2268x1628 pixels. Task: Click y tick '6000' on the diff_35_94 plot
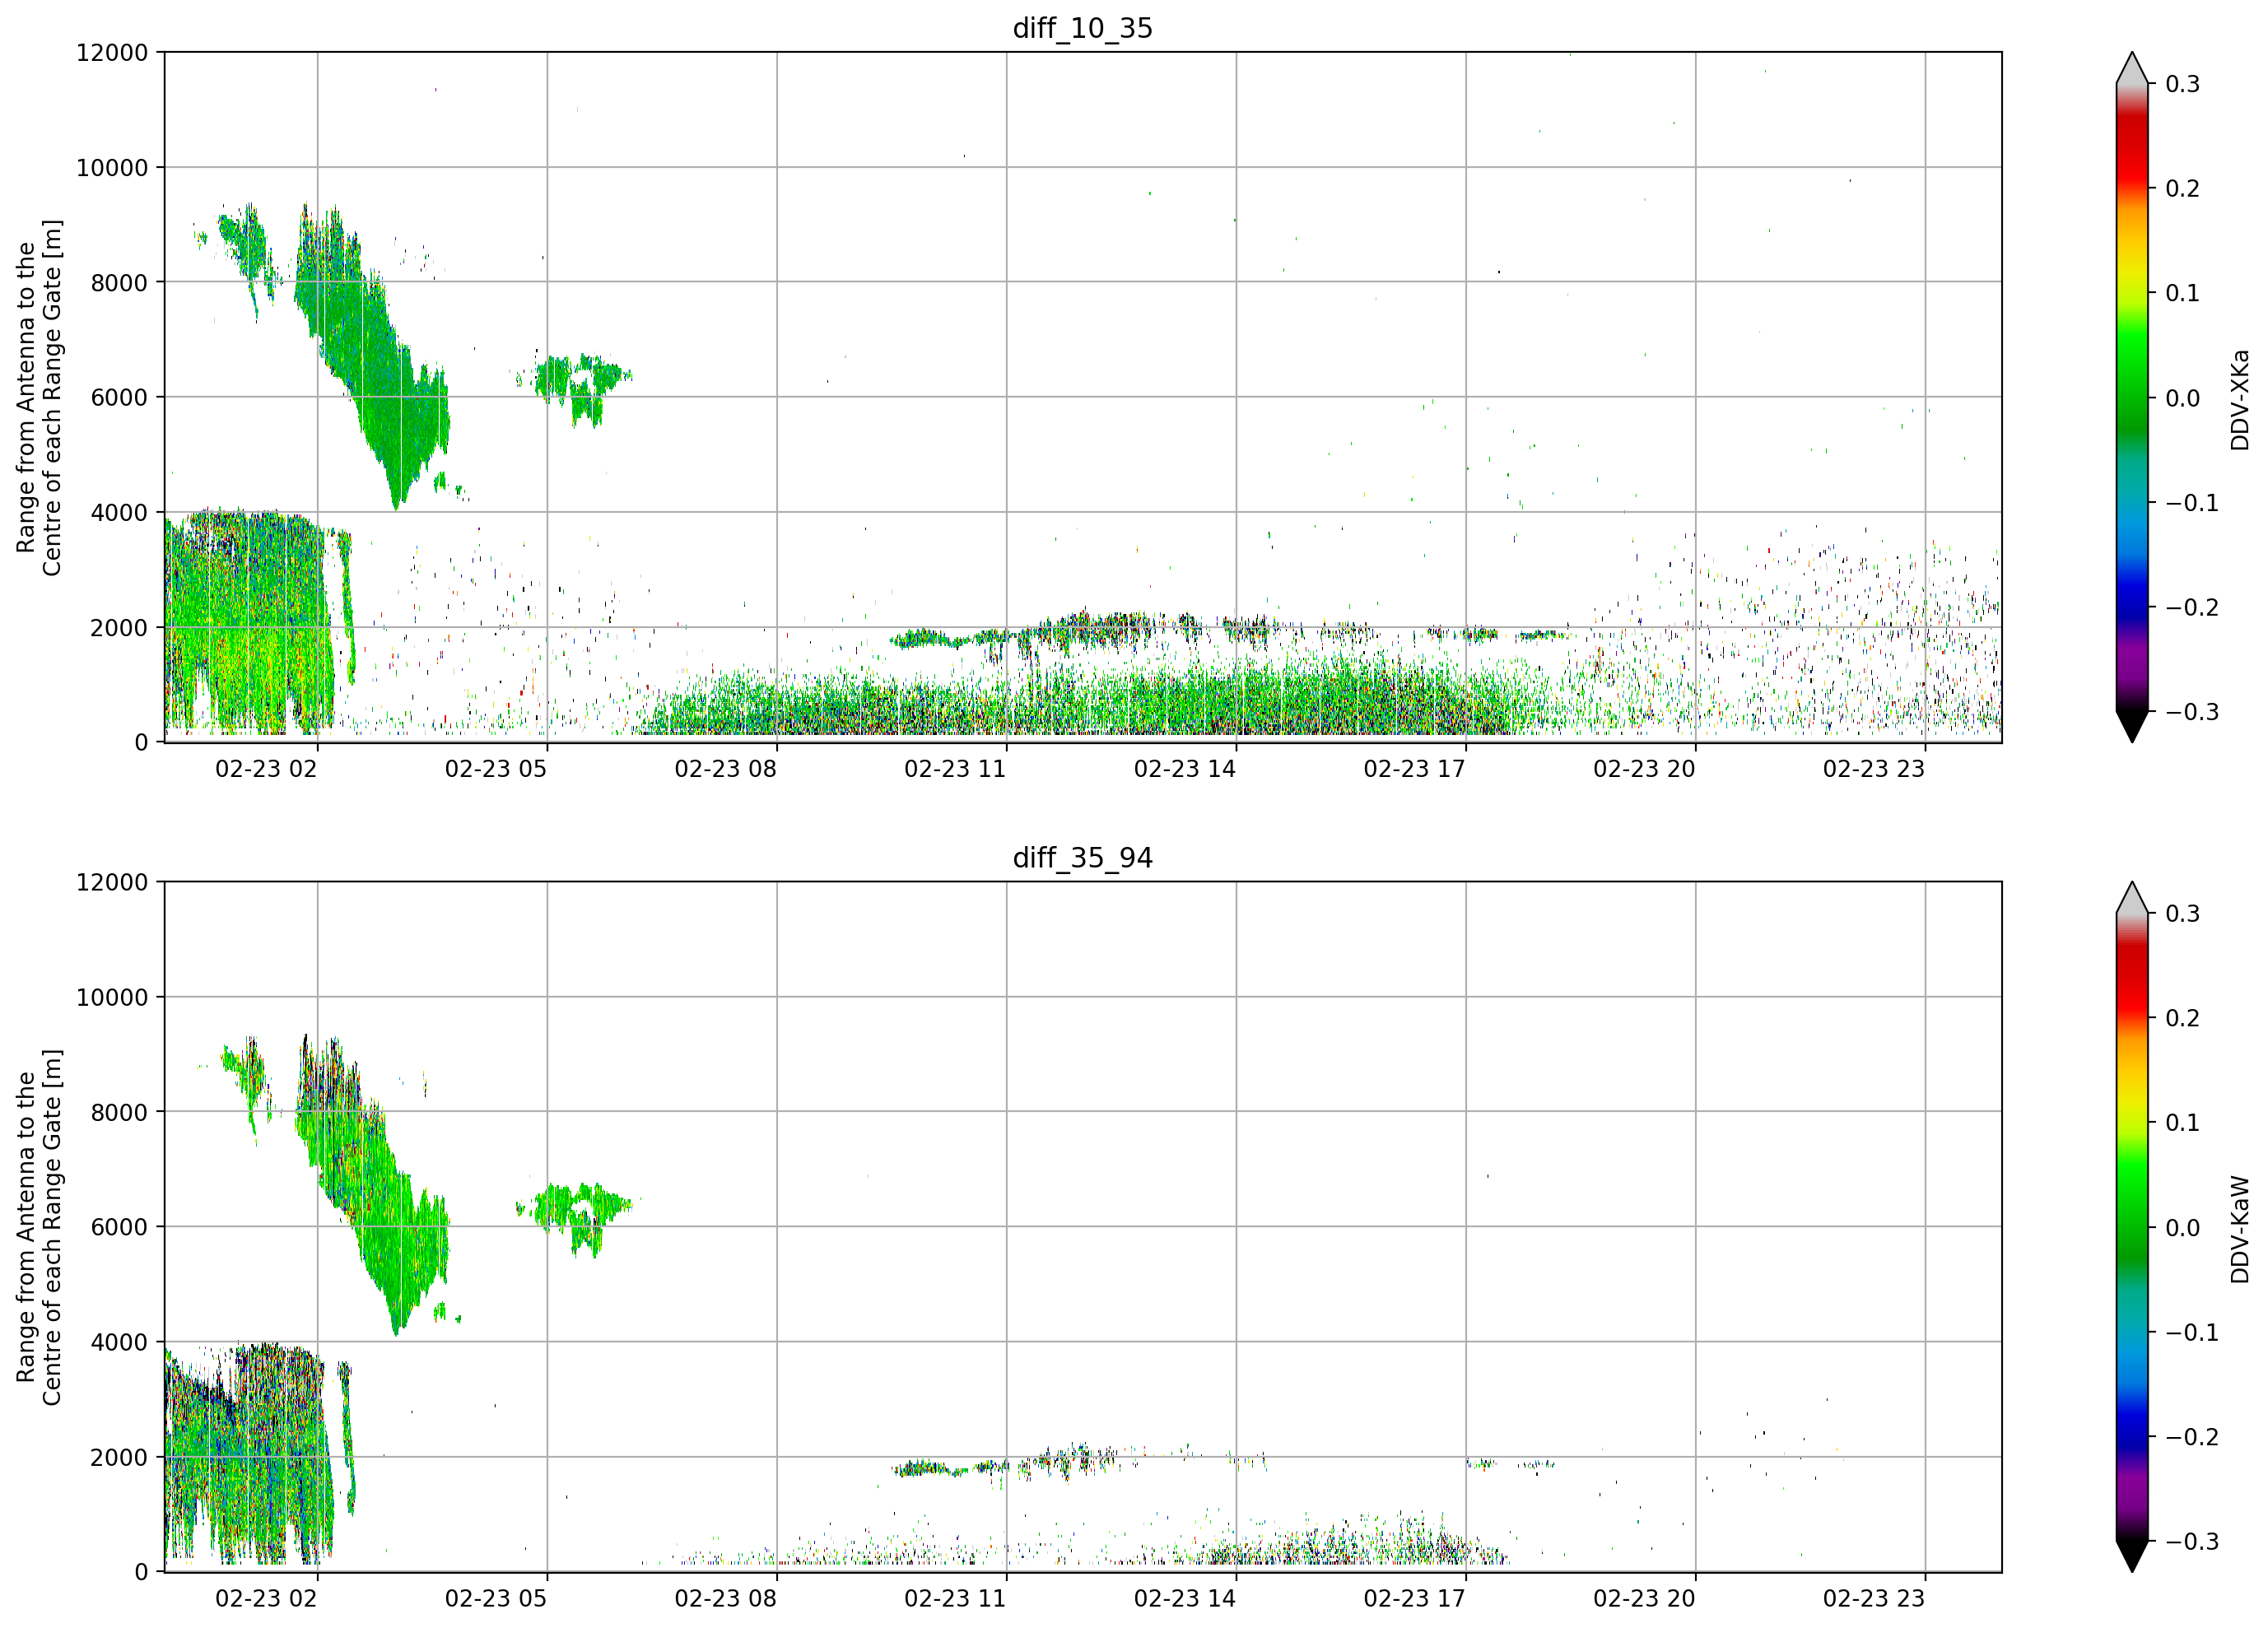[119, 1228]
